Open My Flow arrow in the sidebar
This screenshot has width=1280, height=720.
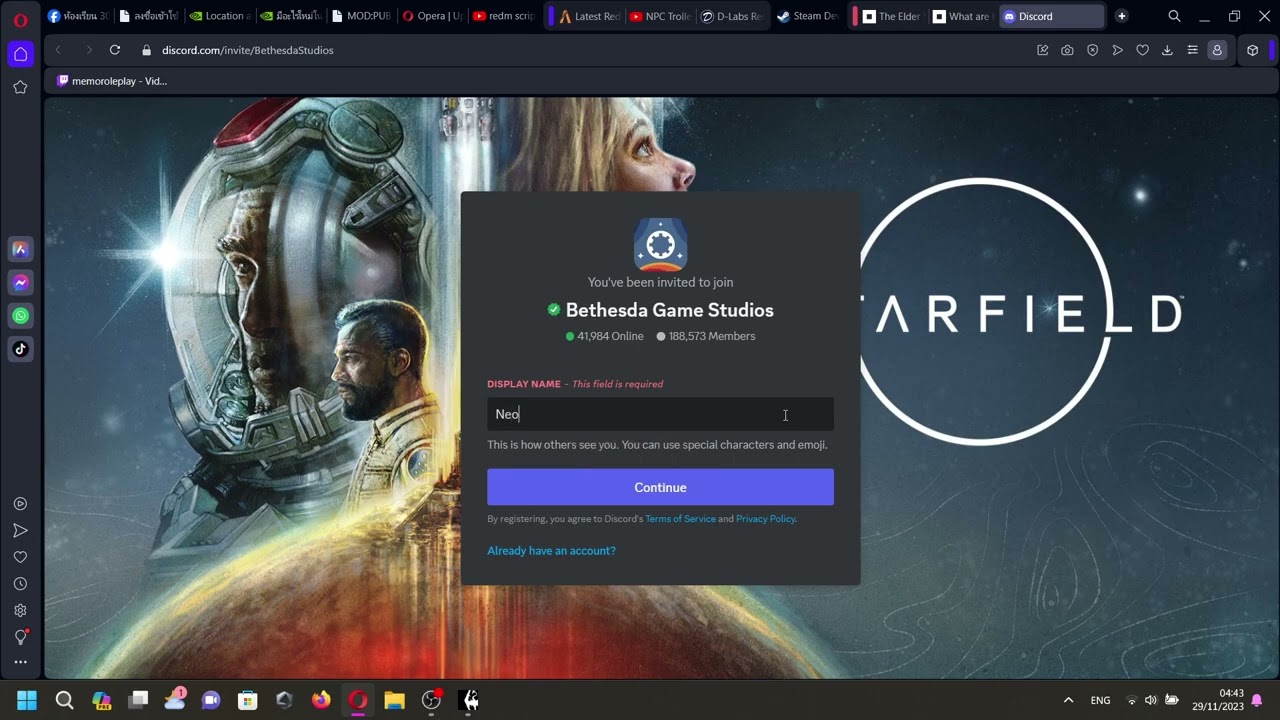point(20,530)
